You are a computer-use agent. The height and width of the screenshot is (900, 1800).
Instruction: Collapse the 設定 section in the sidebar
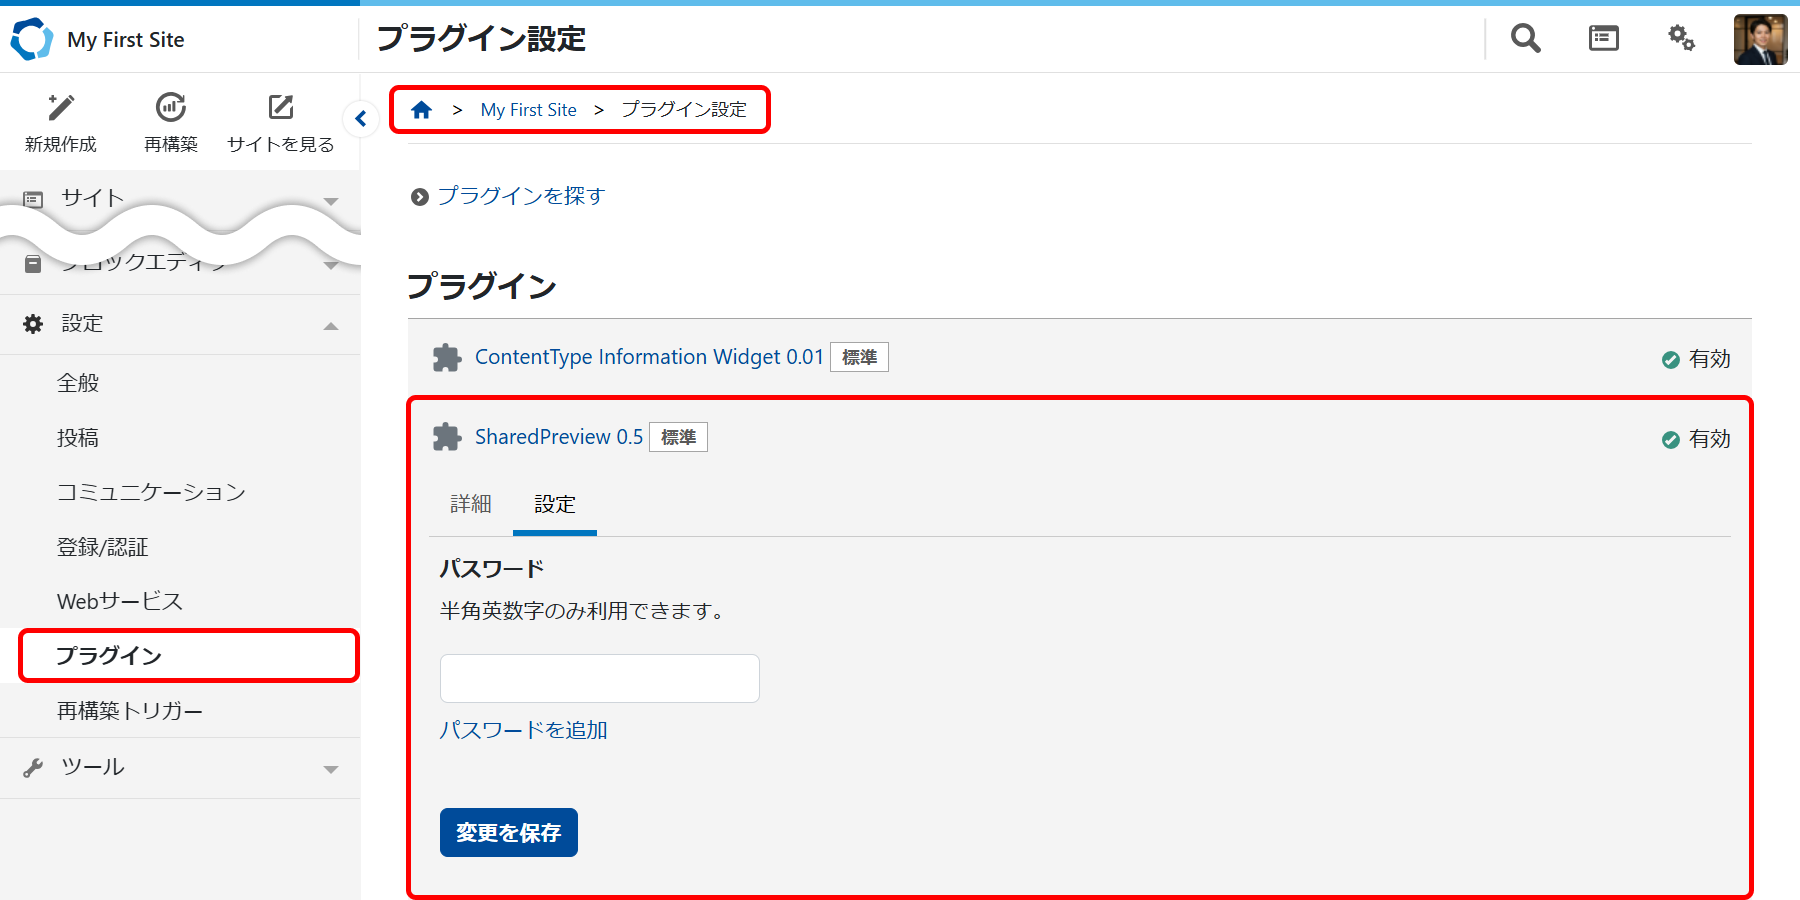click(329, 324)
